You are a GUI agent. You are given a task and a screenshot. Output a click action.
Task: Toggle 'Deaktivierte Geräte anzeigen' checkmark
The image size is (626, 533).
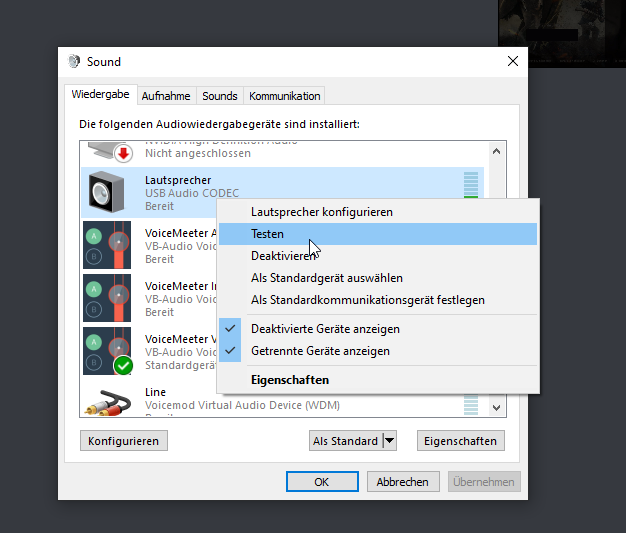point(231,329)
